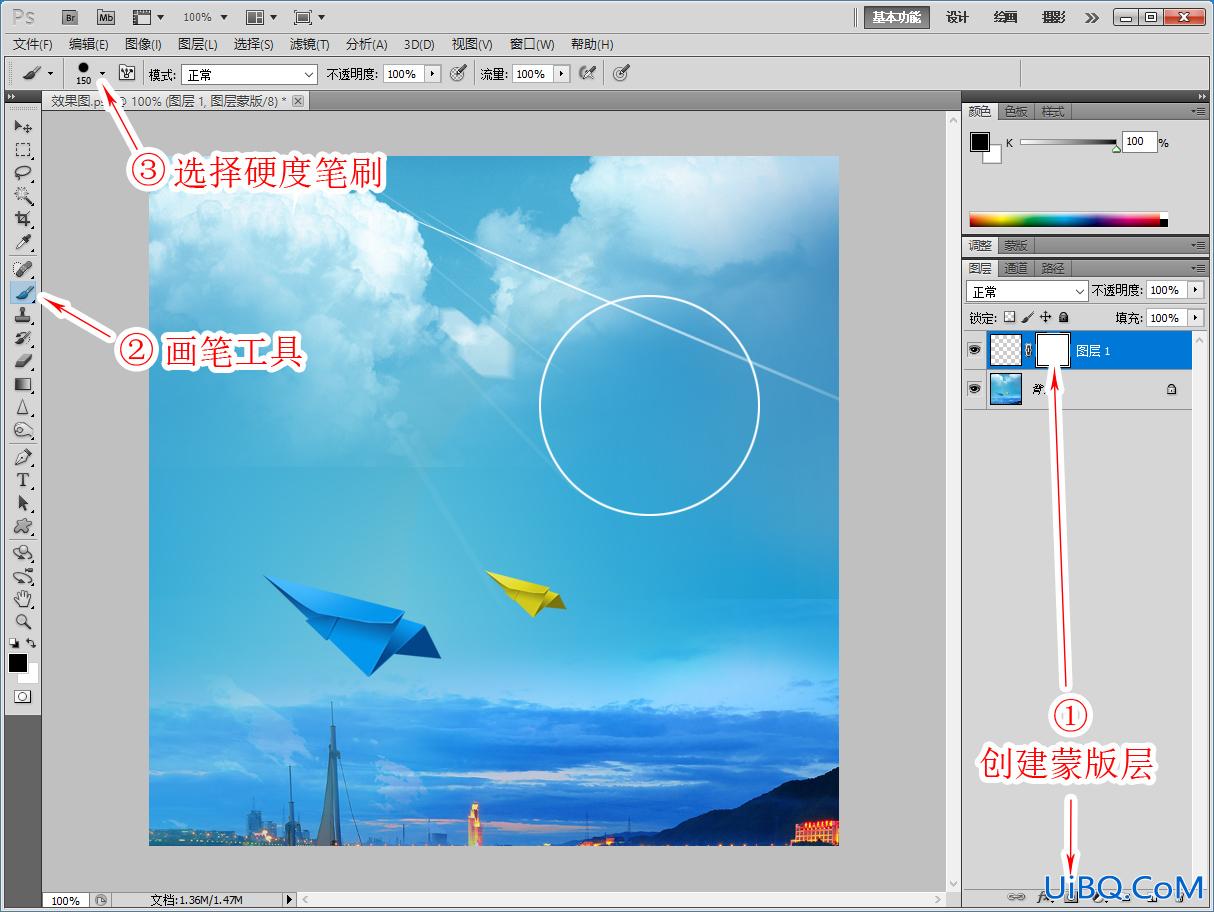Switch to the 路径 tab
Screen dimensions: 1214x912
(1053, 268)
